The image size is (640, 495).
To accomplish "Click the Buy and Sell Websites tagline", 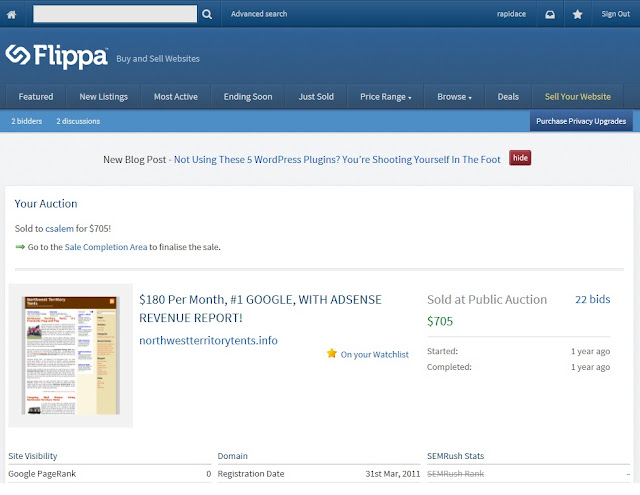I will click(x=158, y=59).
